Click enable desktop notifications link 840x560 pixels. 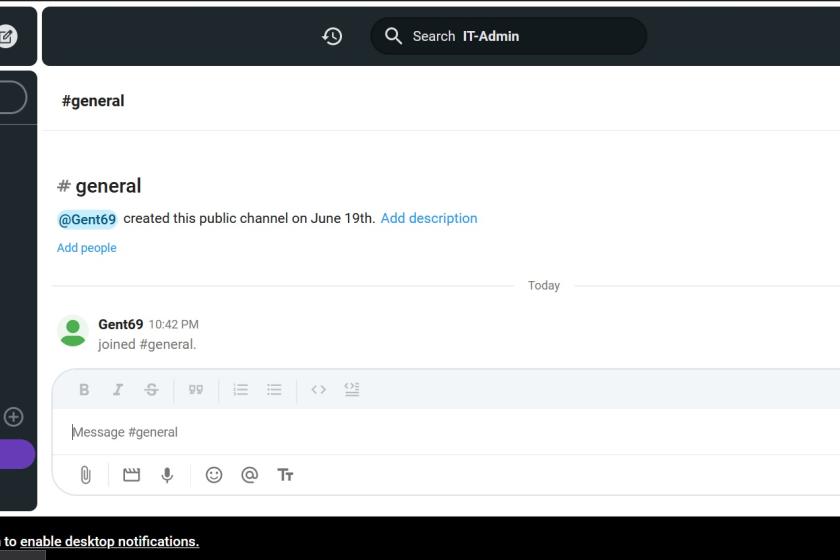coord(110,541)
